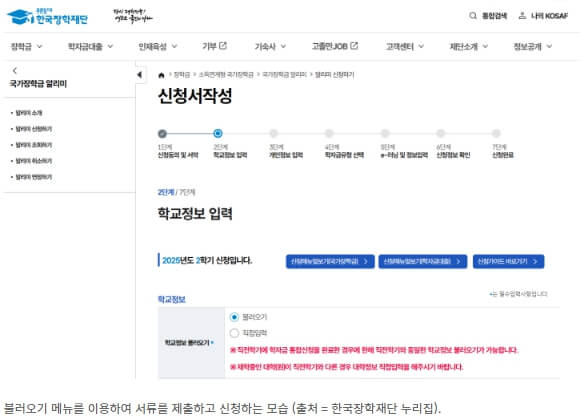
Task: Expand the 장학금 navigation menu
Action: coord(27,47)
